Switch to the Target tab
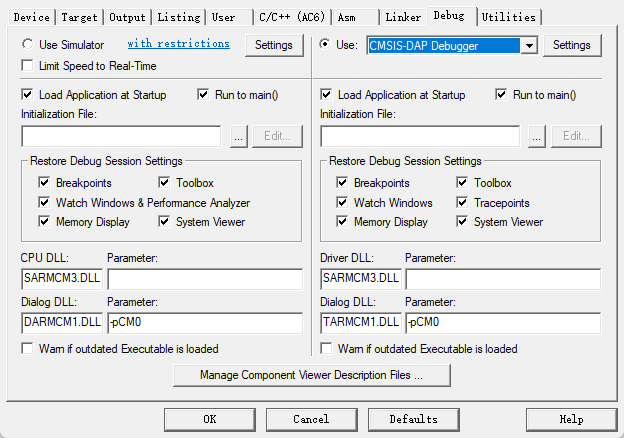This screenshot has width=624, height=438. click(x=80, y=17)
